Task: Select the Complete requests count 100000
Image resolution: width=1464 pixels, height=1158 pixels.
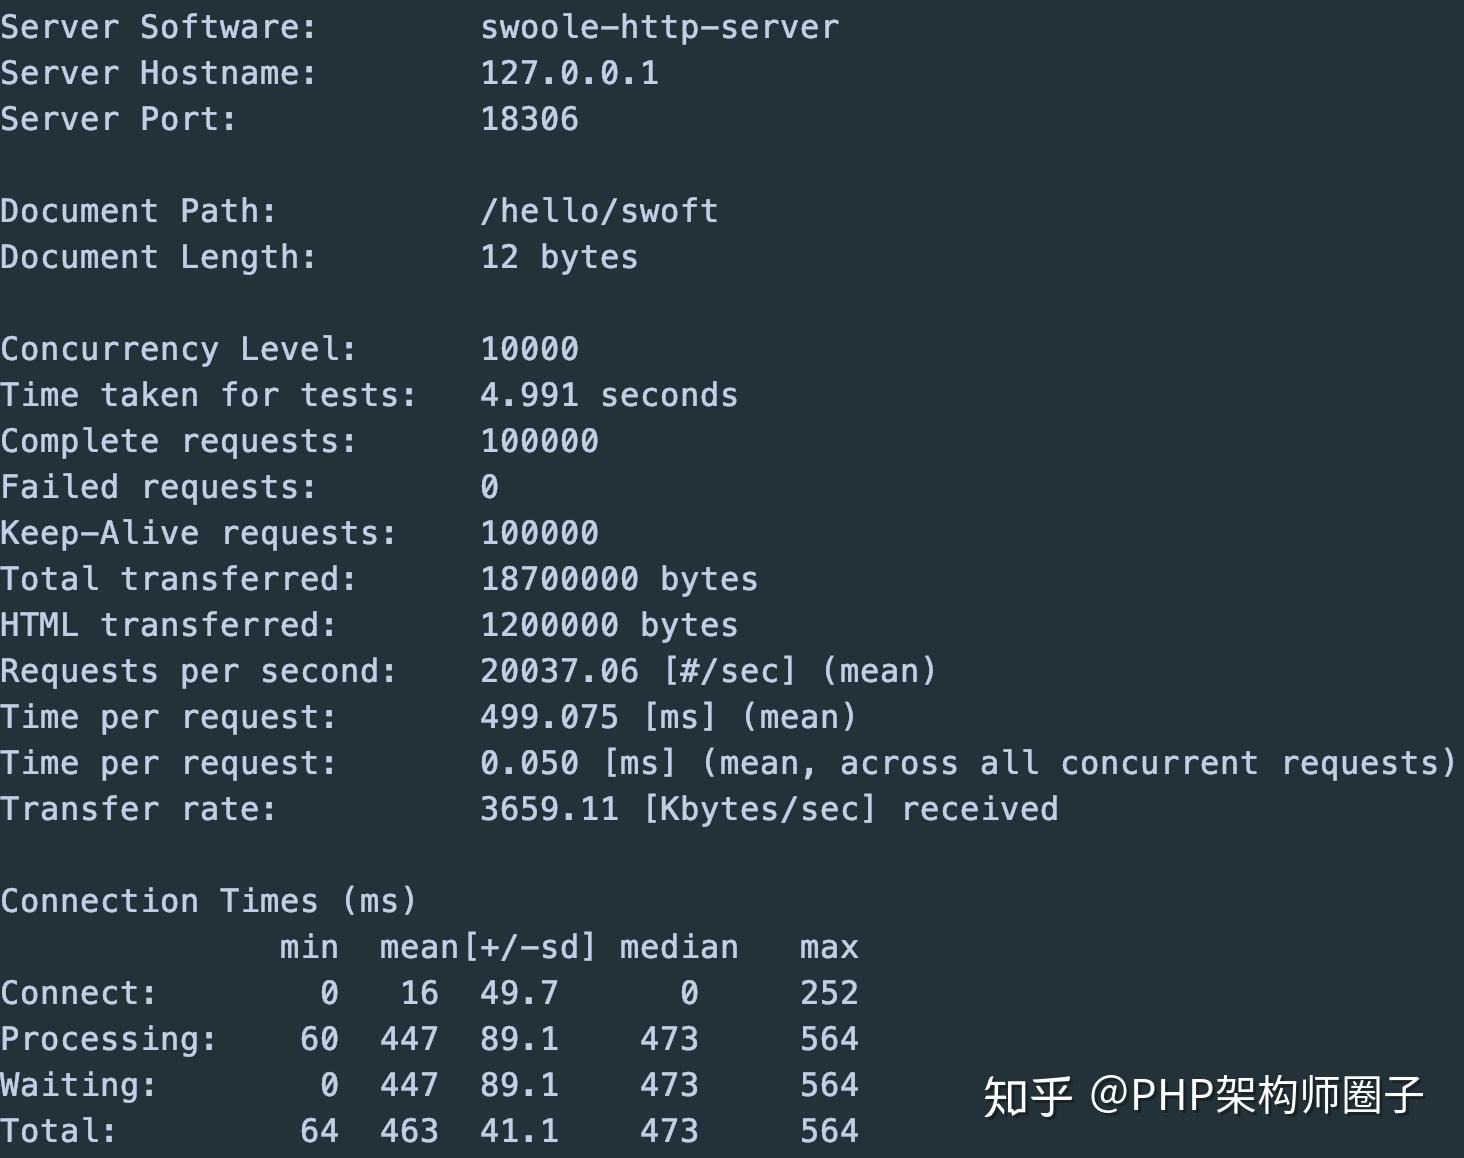Action: (540, 441)
